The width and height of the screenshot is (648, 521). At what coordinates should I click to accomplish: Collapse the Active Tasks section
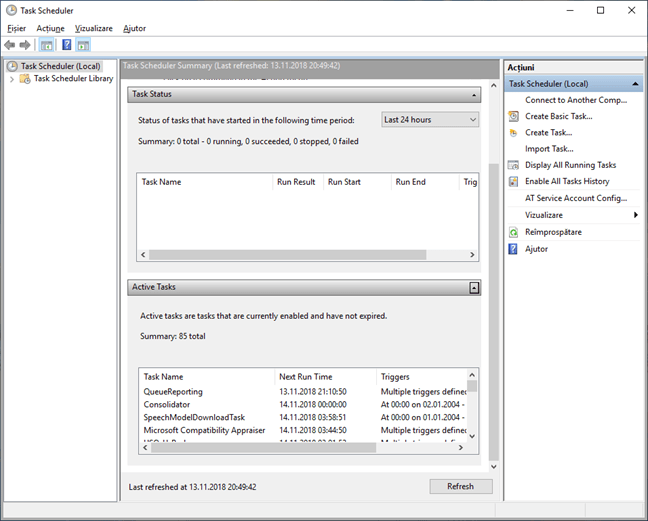(x=474, y=288)
